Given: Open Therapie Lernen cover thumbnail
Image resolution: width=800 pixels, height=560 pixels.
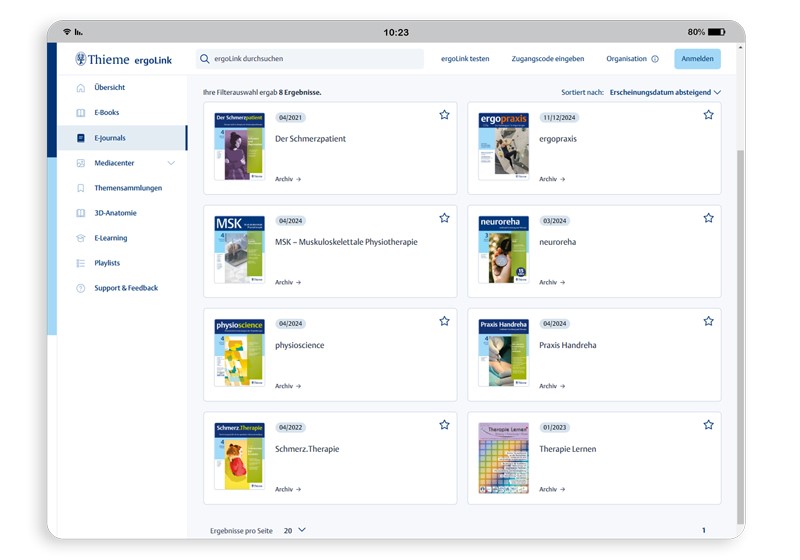Looking at the screenshot, I should tap(504, 458).
